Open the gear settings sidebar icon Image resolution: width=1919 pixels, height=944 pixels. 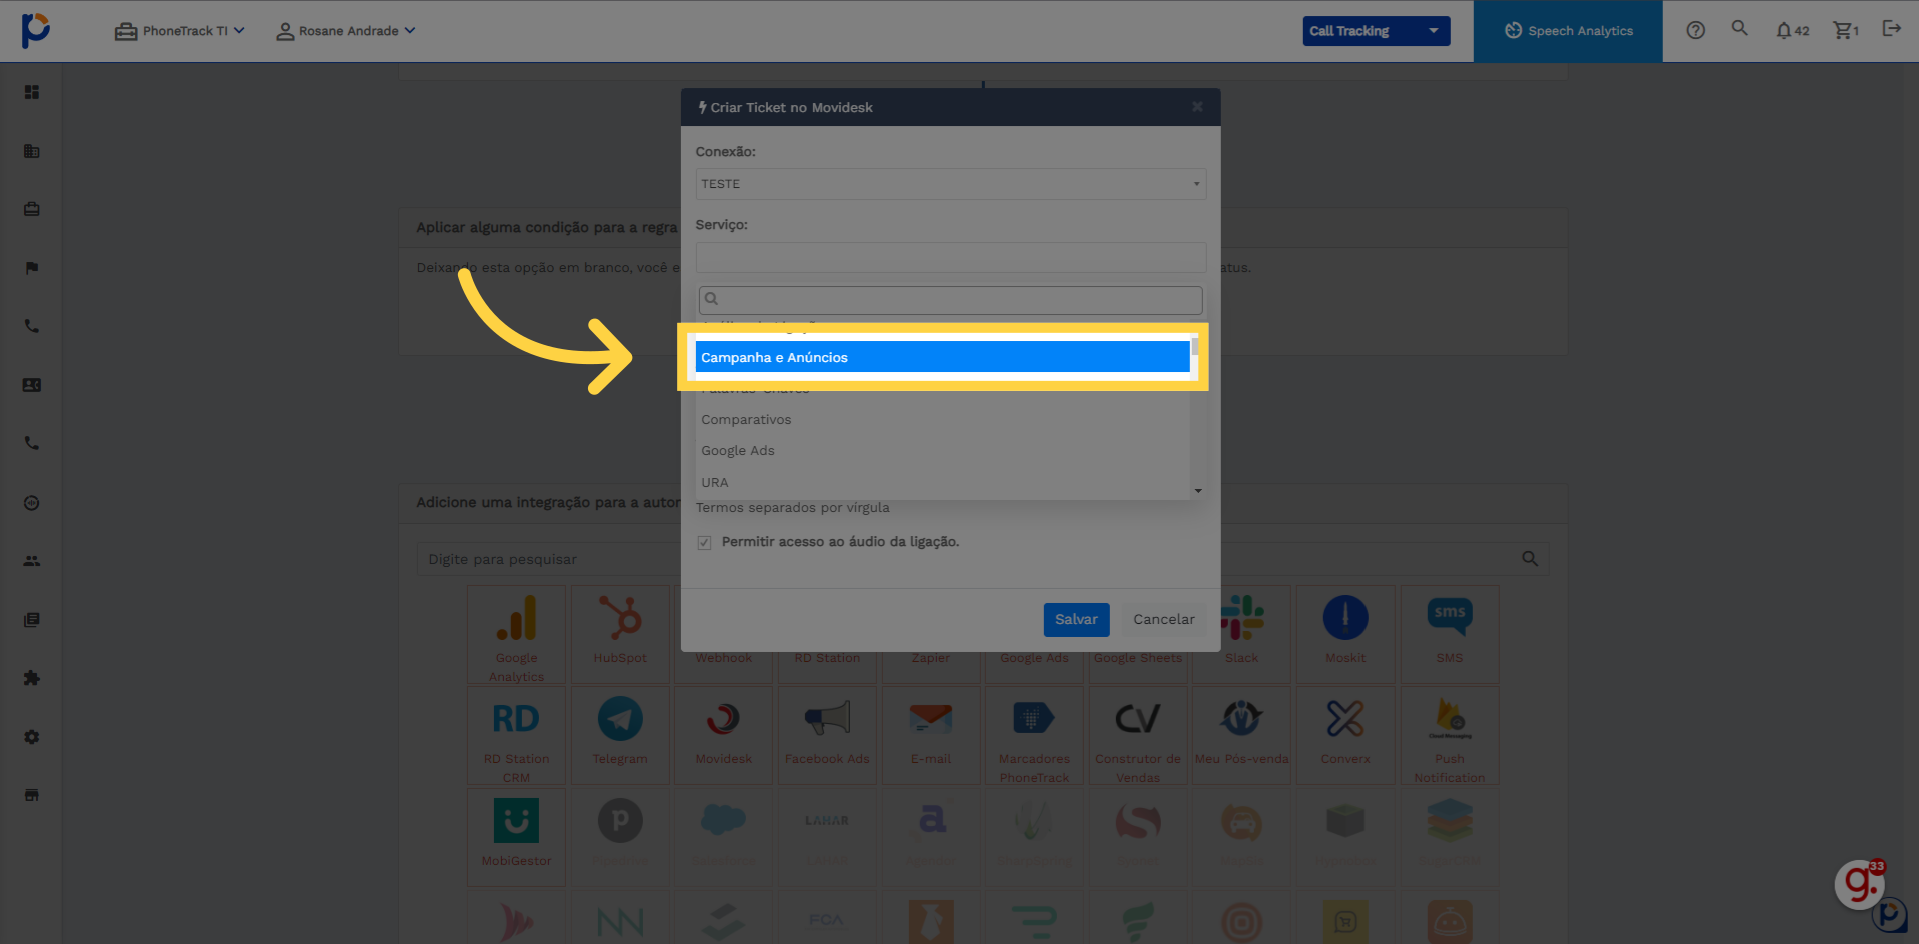pos(32,737)
